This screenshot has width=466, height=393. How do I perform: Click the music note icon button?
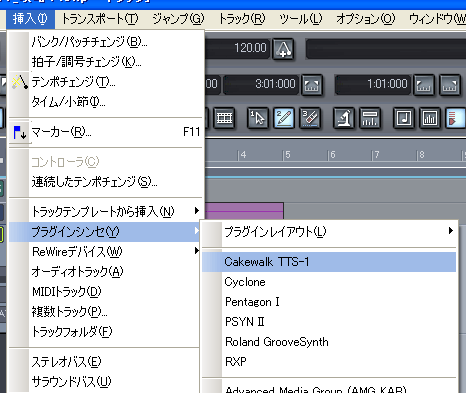[x=404, y=118]
